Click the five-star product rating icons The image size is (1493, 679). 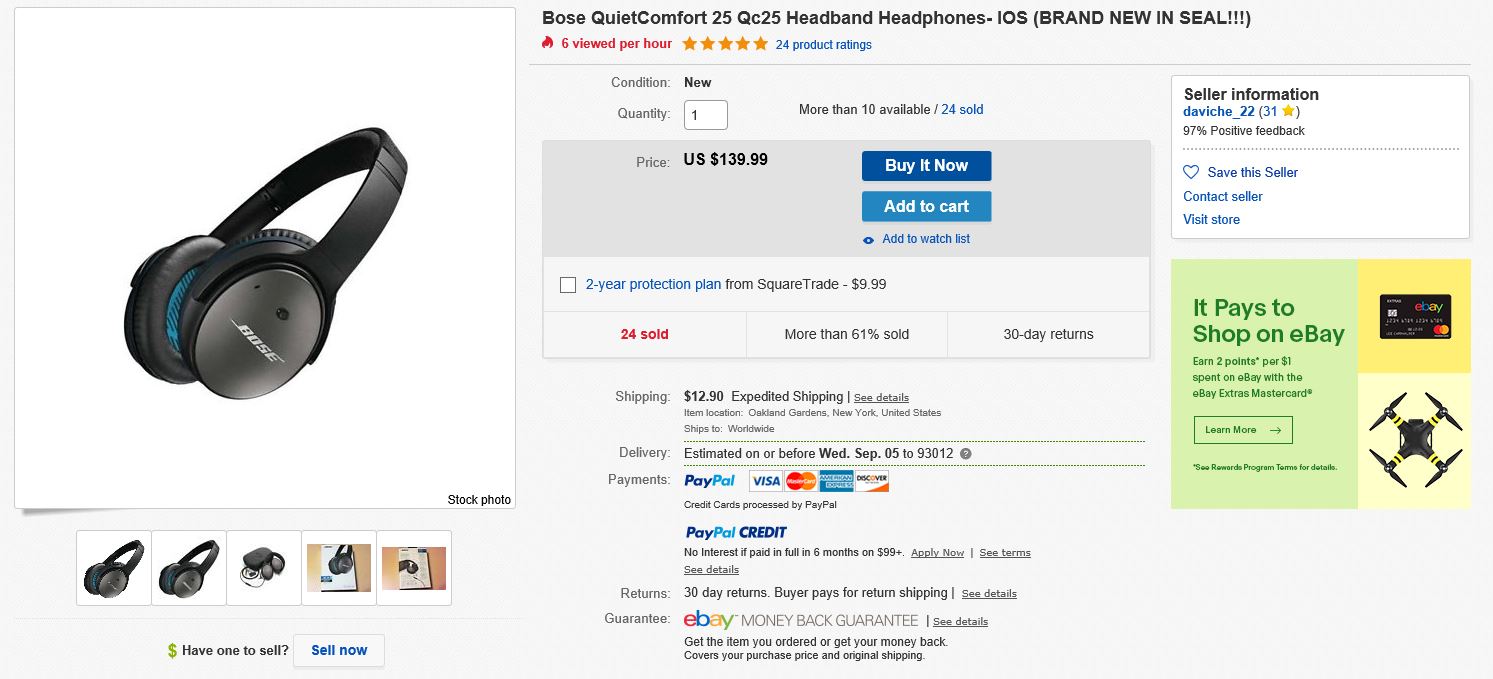[x=725, y=44]
